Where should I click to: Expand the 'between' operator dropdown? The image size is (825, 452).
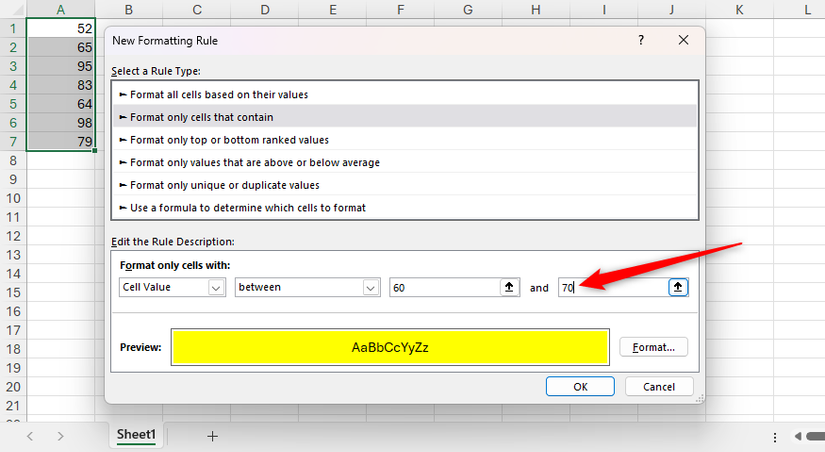tap(307, 287)
